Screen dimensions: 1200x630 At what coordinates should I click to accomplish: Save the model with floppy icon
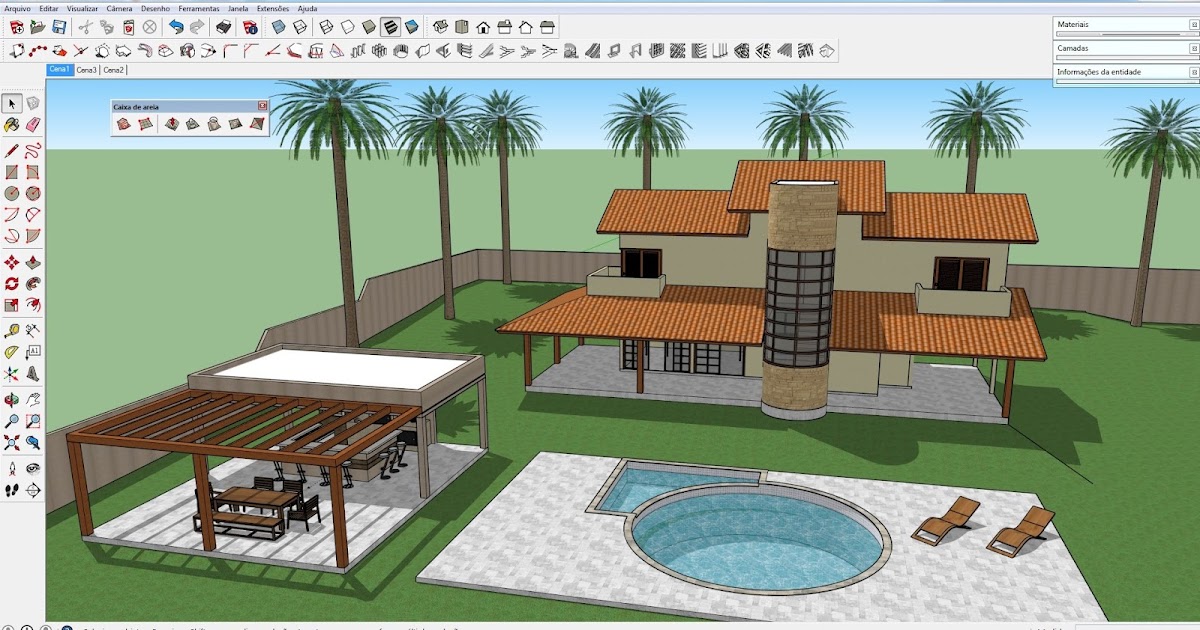click(x=59, y=27)
